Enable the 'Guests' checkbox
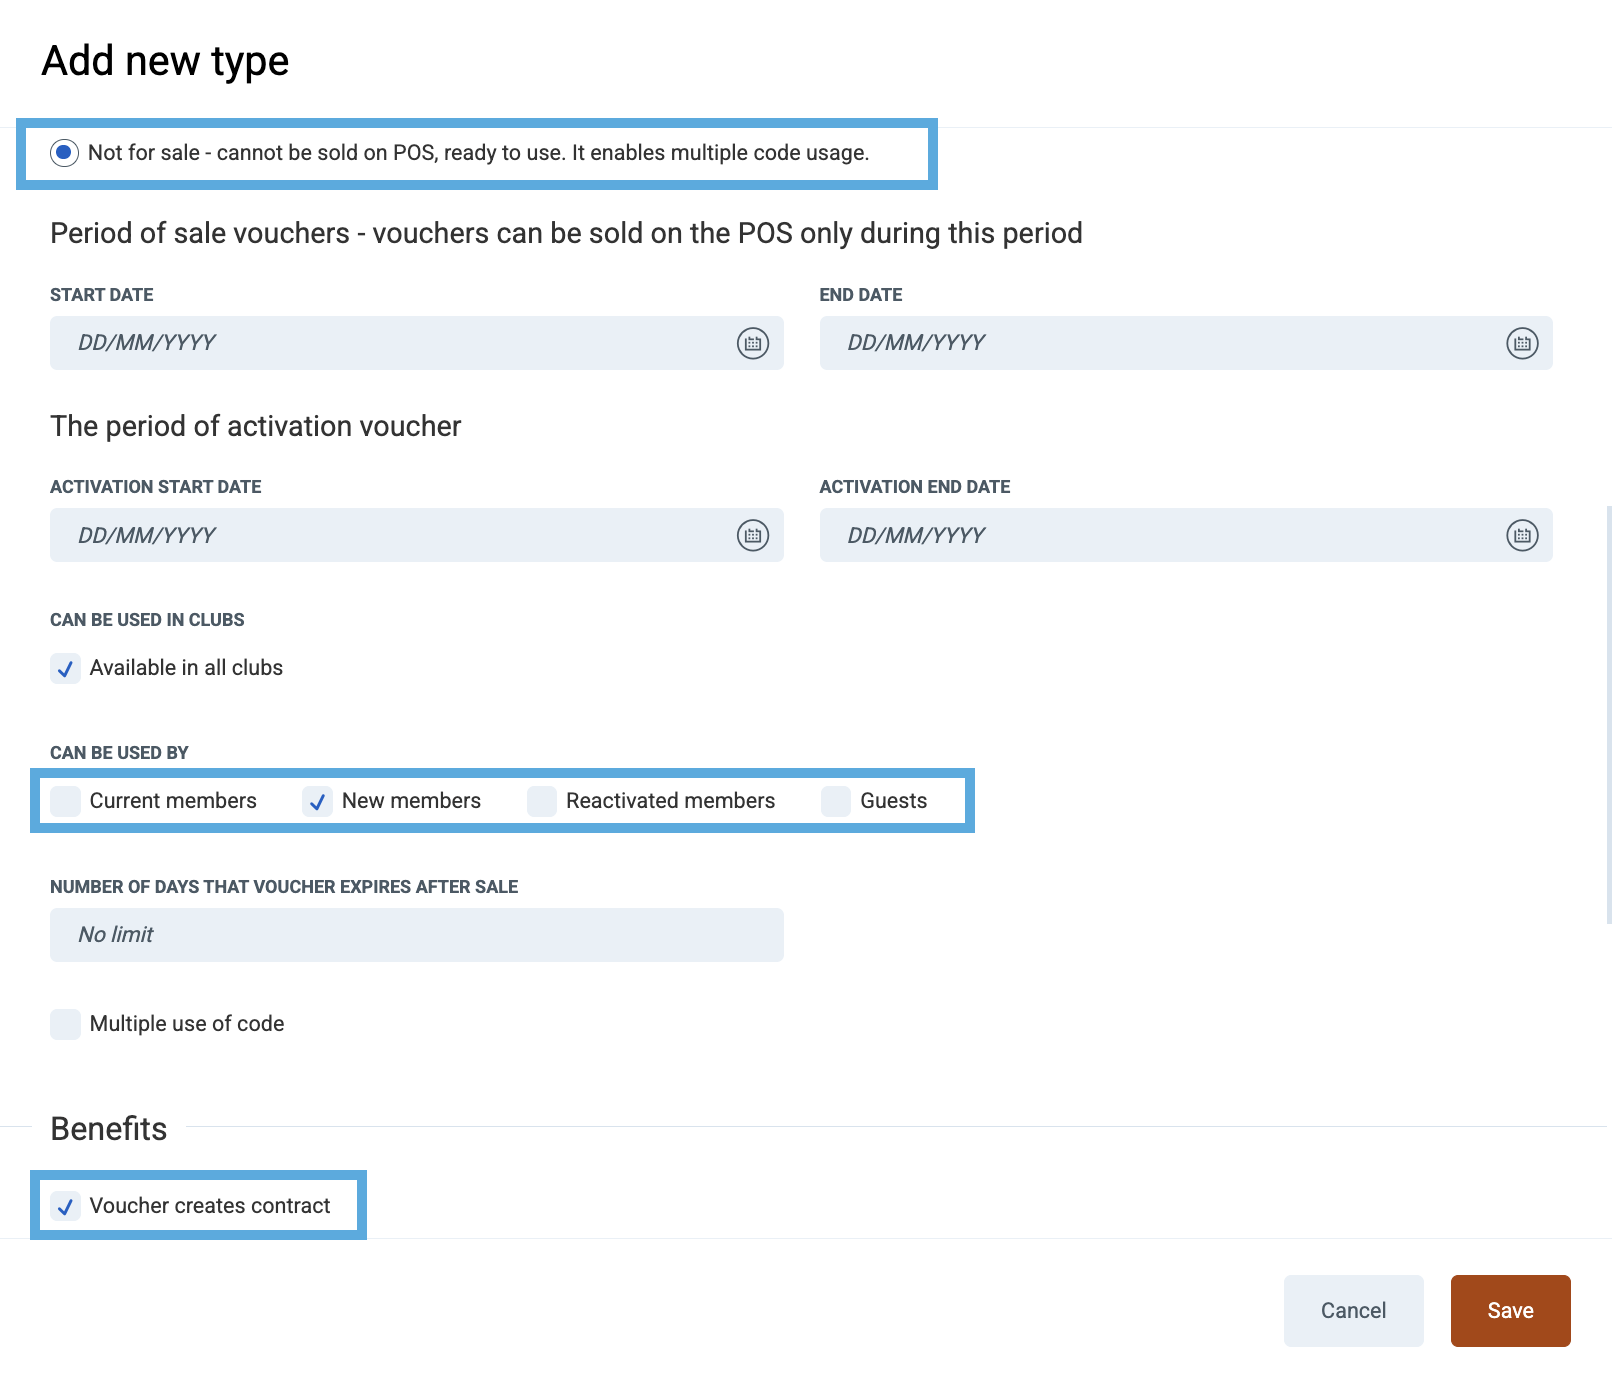Viewport: 1612px width, 1382px height. (836, 801)
